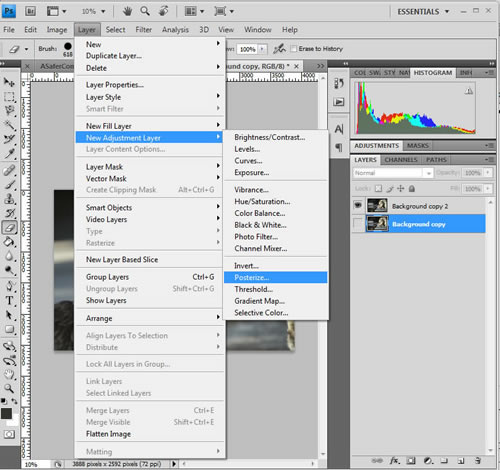Open the Character panel icon
This screenshot has height=470, width=500.
tap(339, 129)
